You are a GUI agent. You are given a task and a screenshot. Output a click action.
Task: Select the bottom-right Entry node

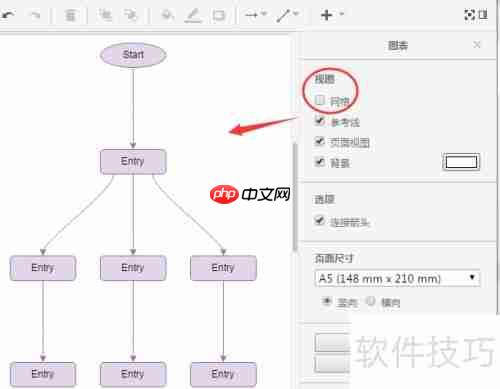tap(223, 374)
